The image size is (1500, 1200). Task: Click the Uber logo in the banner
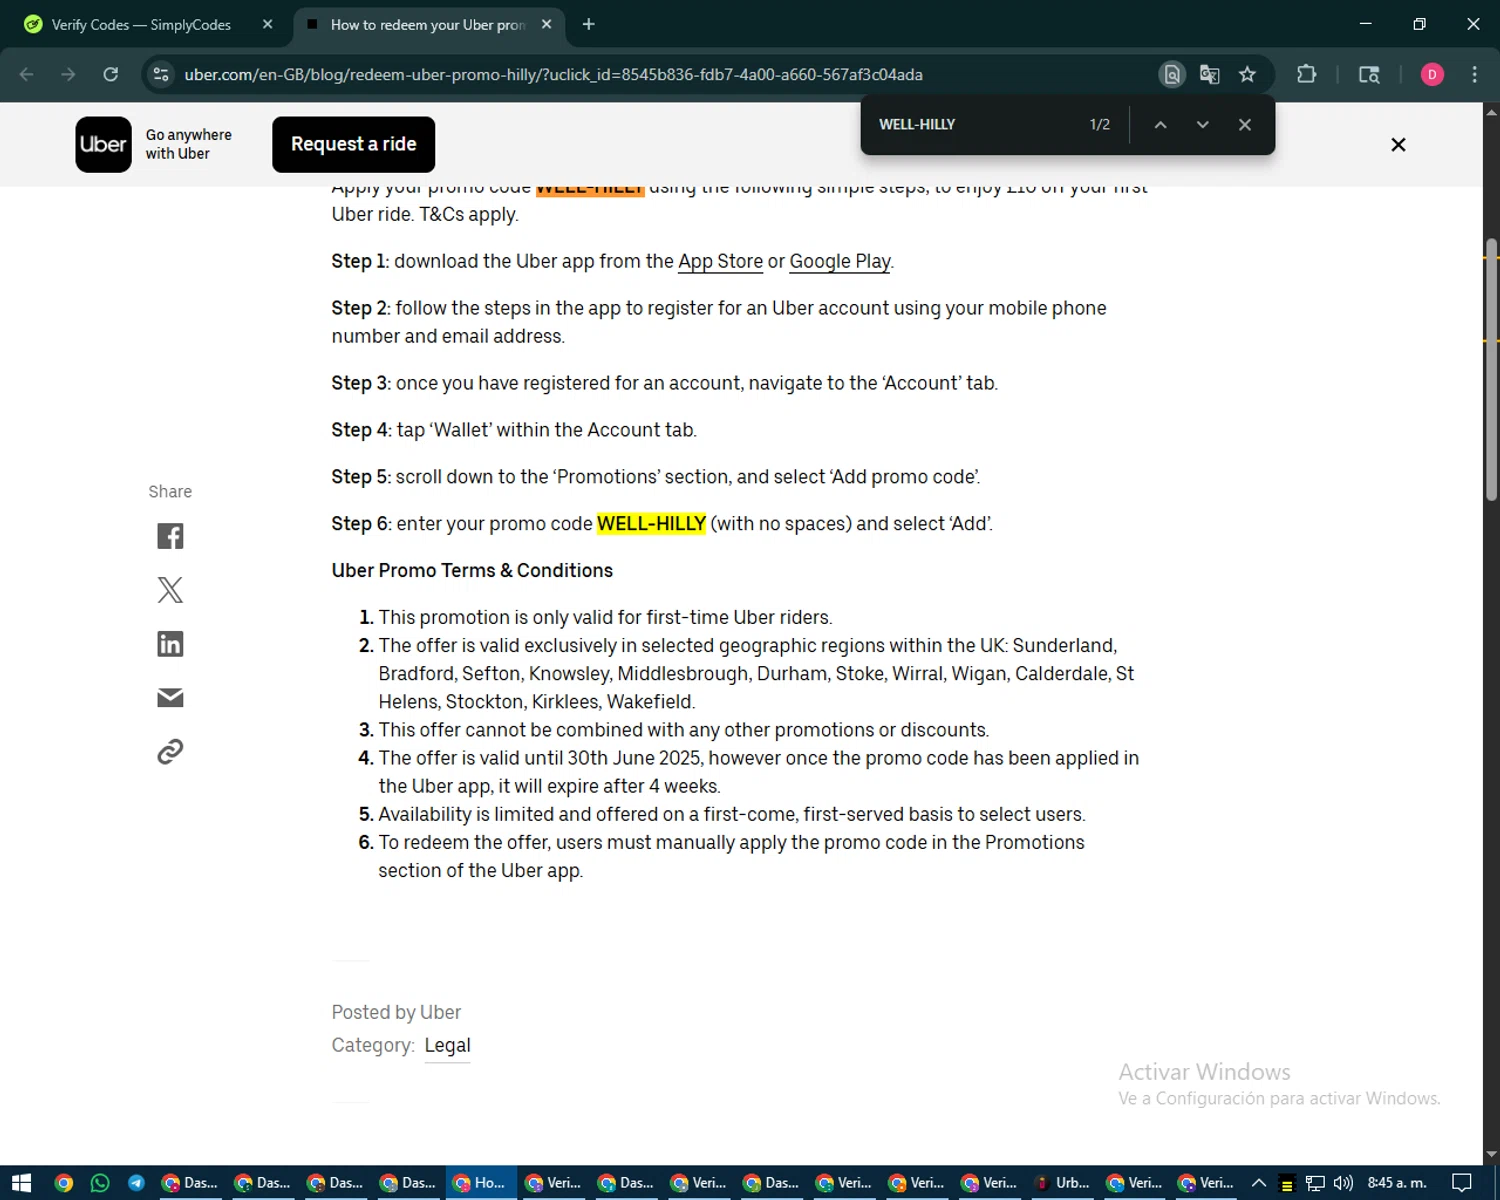(x=103, y=145)
